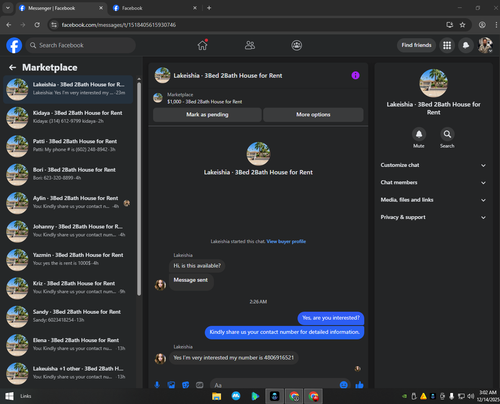500x404 pixels.
Task: Click the message with number 4806916521
Action: 234,358
